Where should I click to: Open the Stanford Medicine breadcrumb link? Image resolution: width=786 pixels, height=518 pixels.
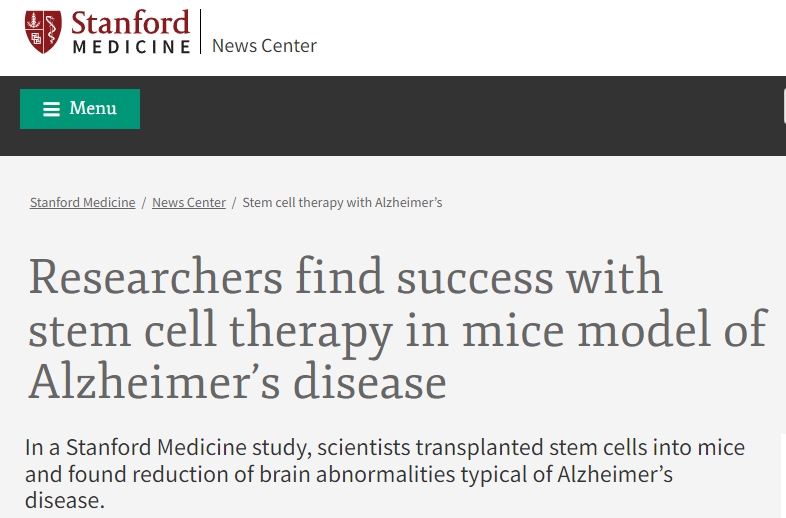point(82,202)
